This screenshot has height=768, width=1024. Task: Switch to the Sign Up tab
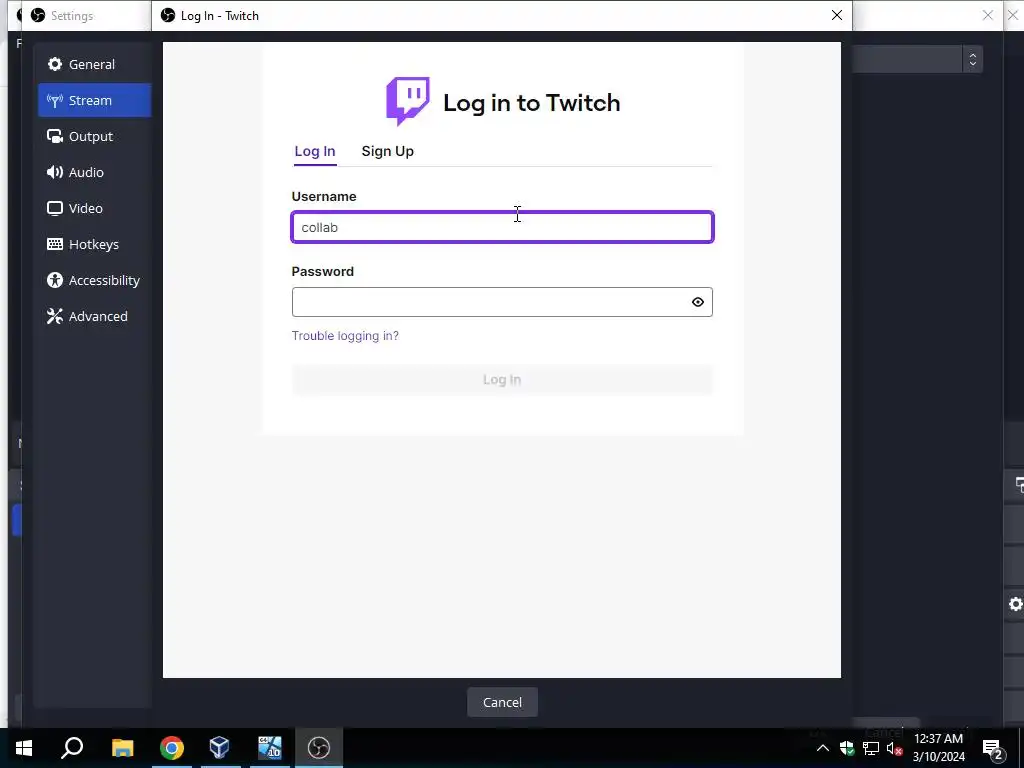387,151
